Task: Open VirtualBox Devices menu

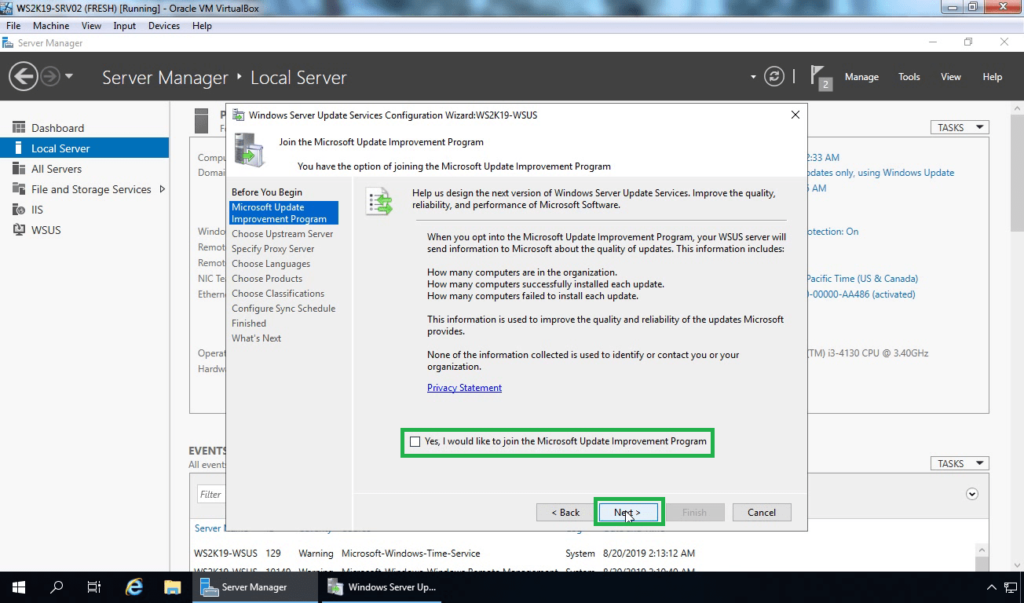Action: (x=163, y=25)
